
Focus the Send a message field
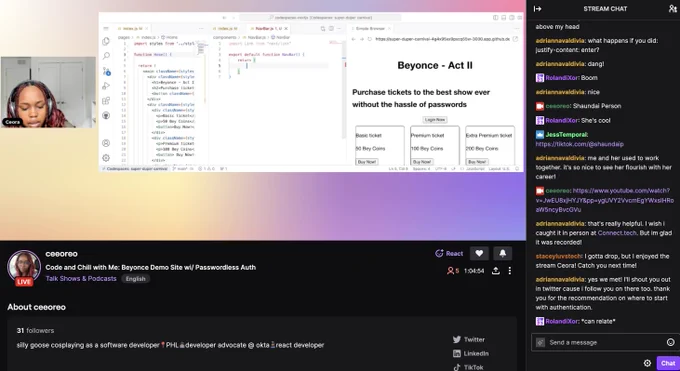[604, 342]
